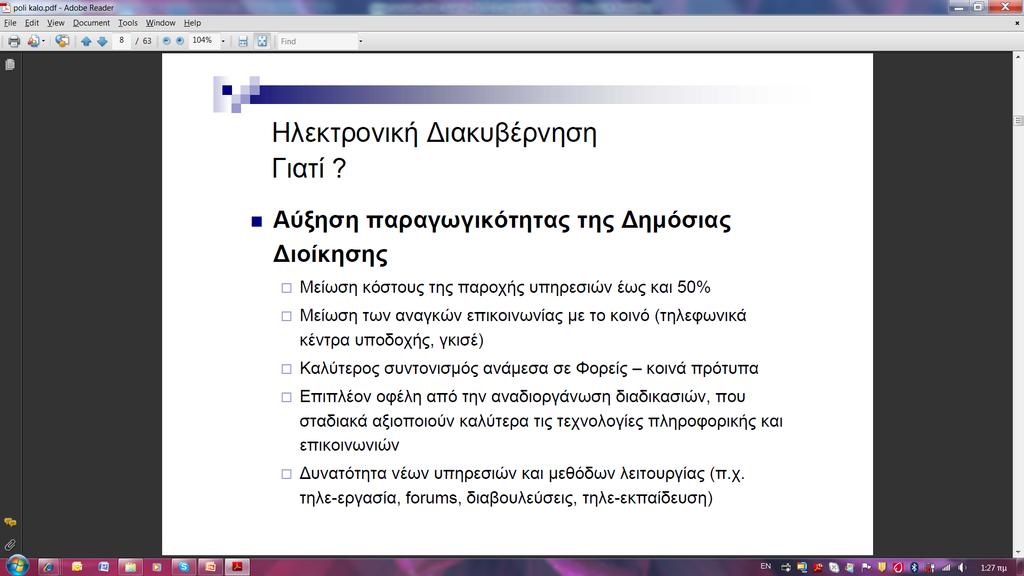Click the scrolling mode page icon
This screenshot has width=1024, height=576.
pyautogui.click(x=243, y=41)
